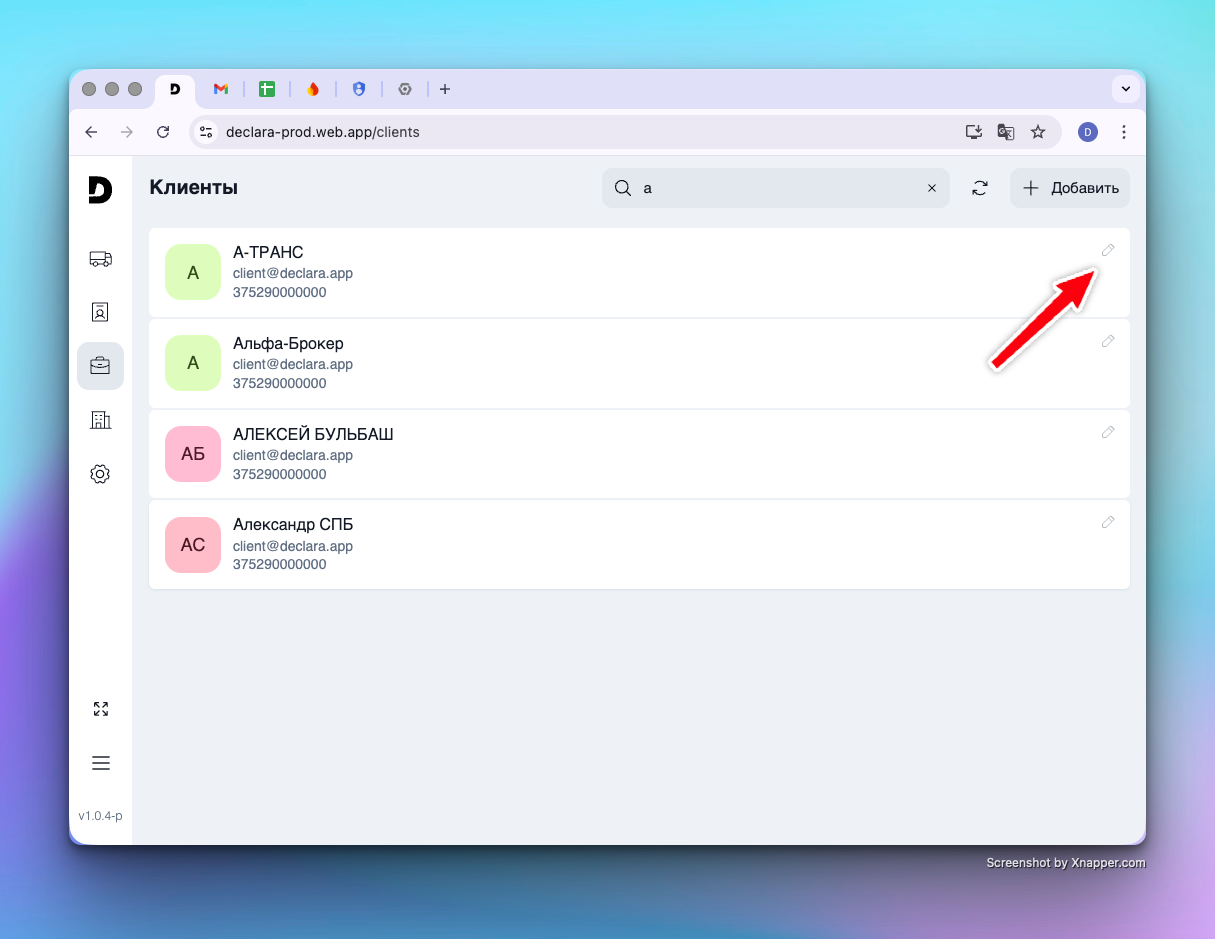Edit Александр СПБ client with pencil
This screenshot has height=939, width=1215.
coord(1108,522)
